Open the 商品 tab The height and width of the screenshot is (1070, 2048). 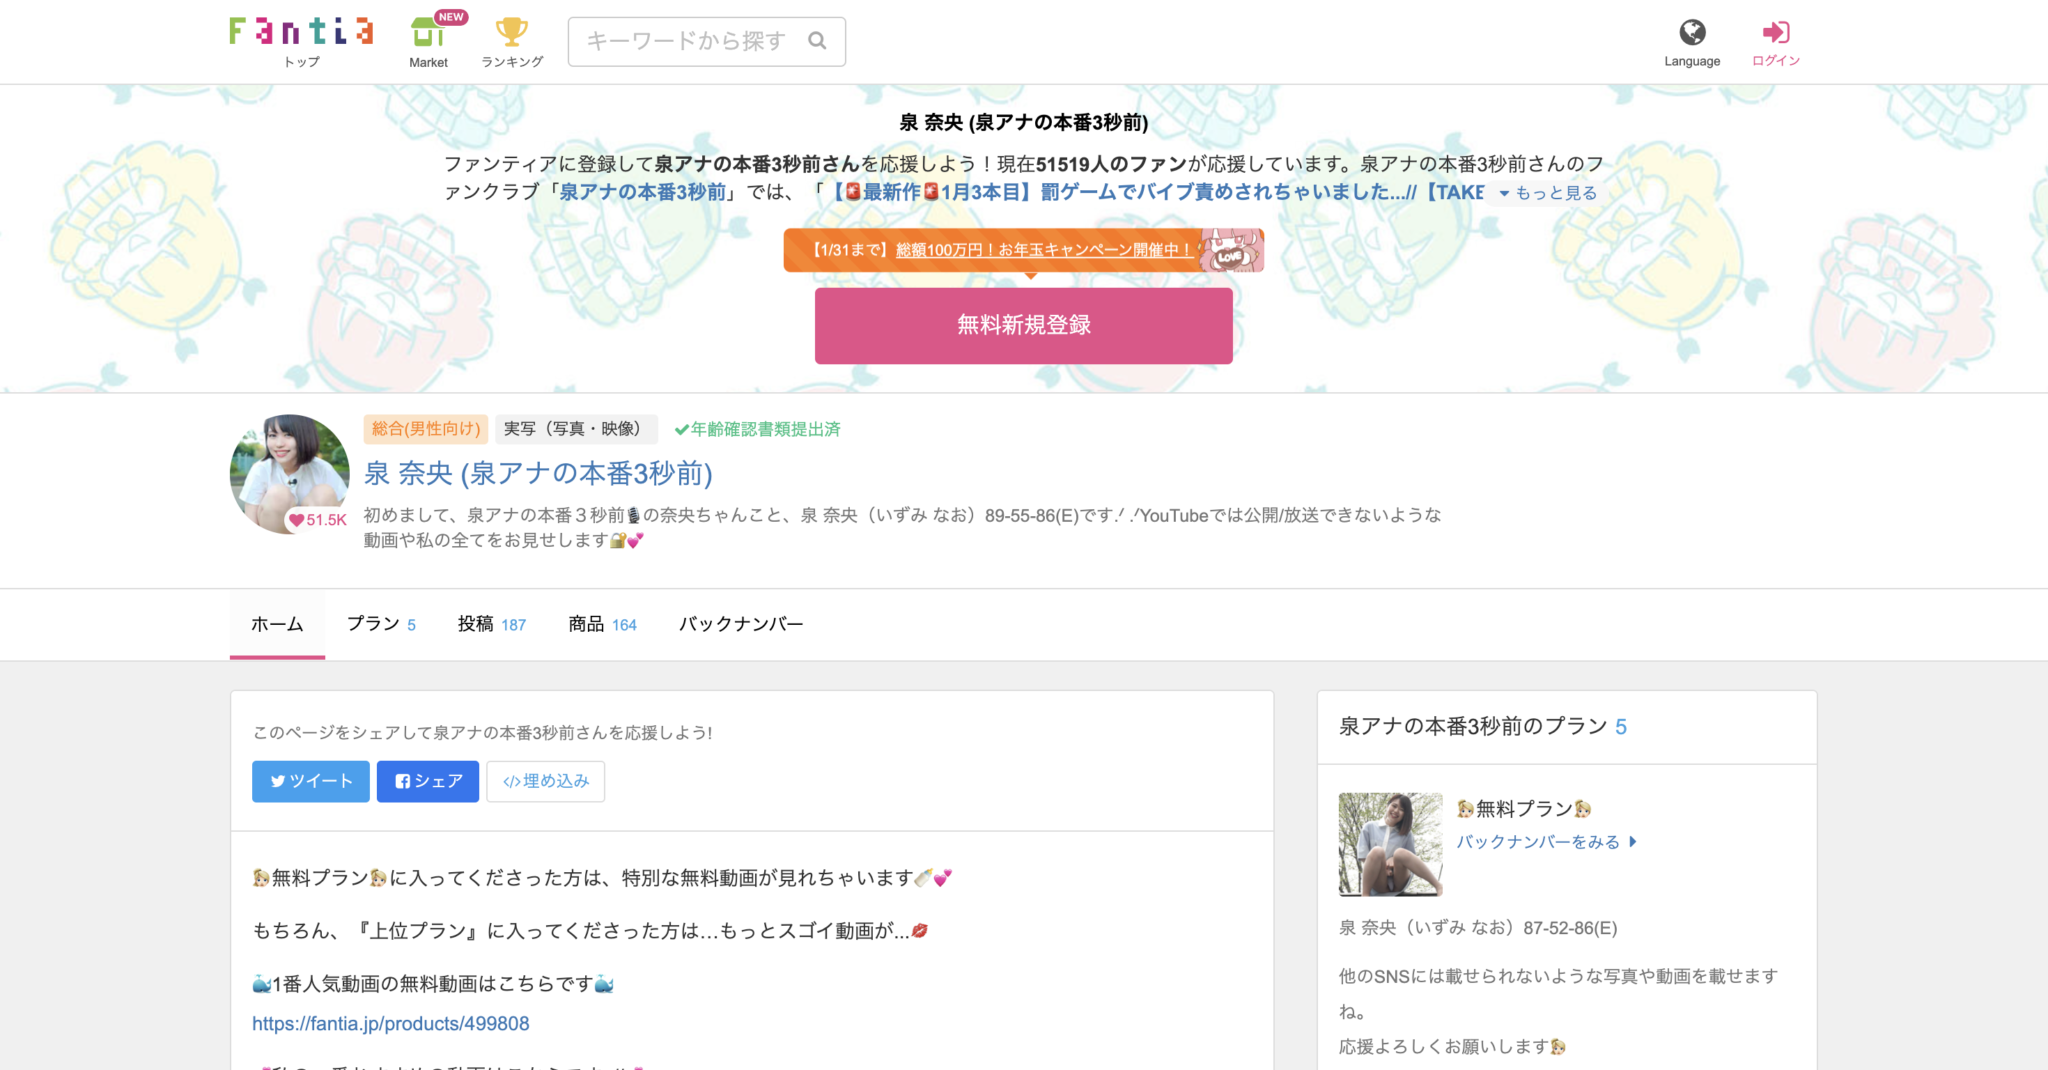(x=602, y=624)
